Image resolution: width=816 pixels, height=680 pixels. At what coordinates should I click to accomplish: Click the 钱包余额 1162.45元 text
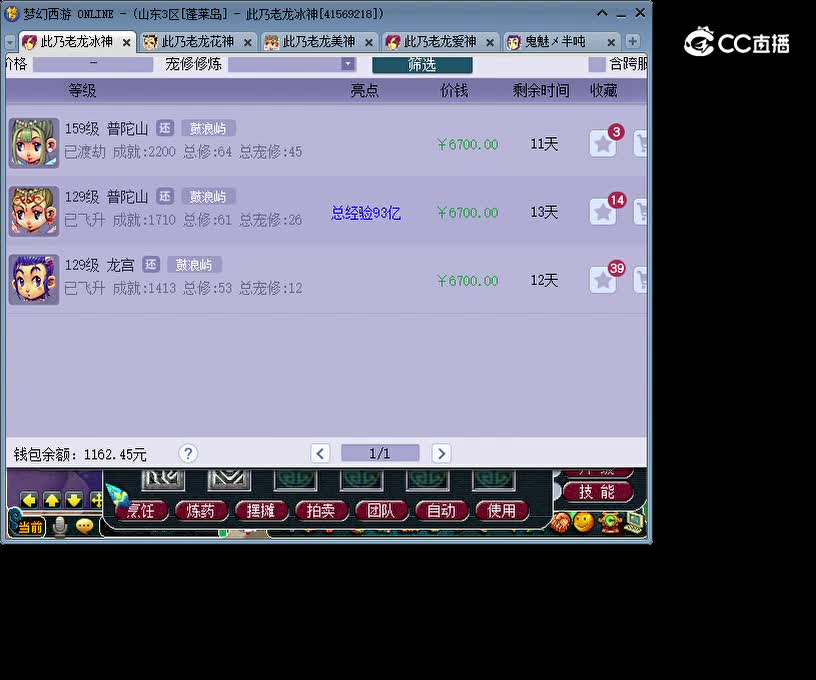point(80,454)
